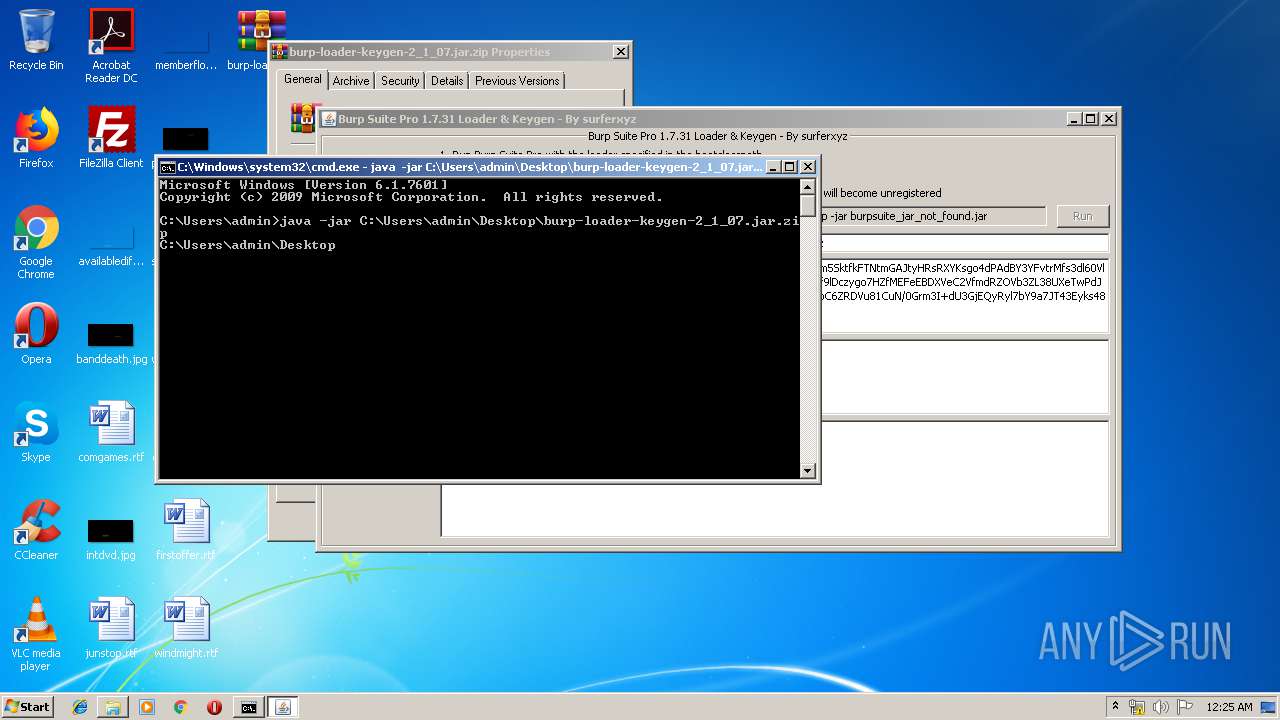The width and height of the screenshot is (1280, 720).
Task: Click the java -jar command line in cmd
Action: coord(479,227)
